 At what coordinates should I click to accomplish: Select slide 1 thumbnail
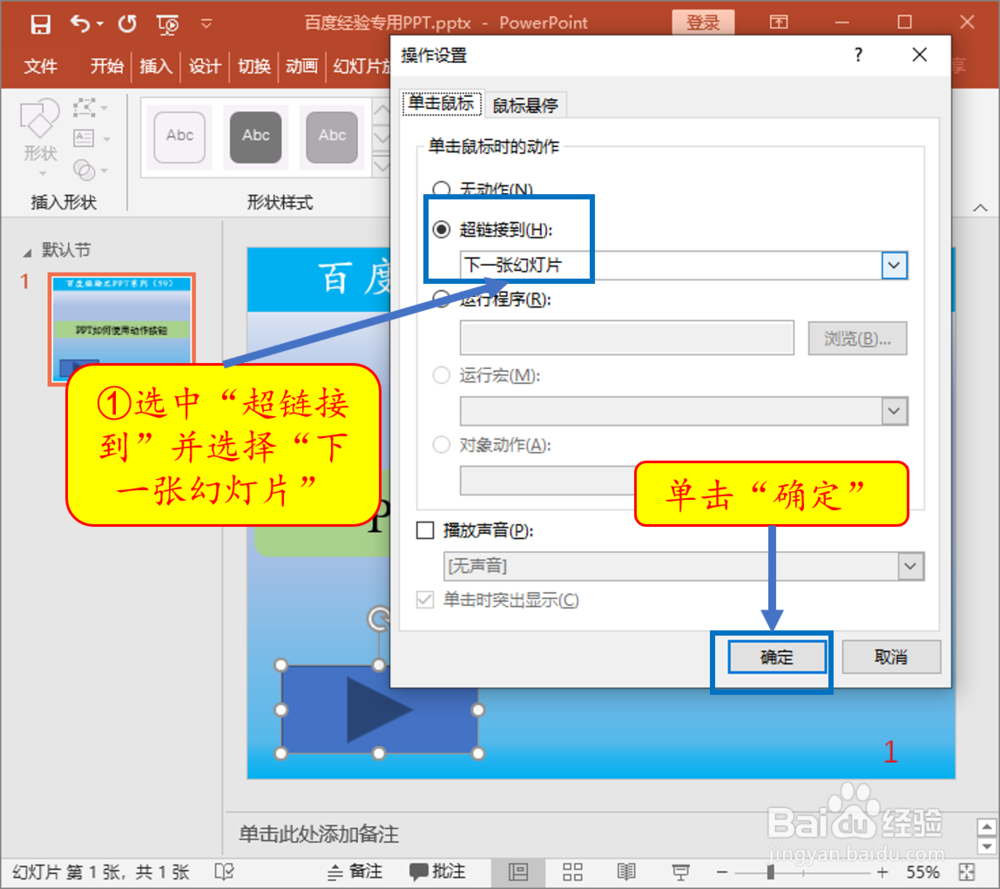click(122, 328)
